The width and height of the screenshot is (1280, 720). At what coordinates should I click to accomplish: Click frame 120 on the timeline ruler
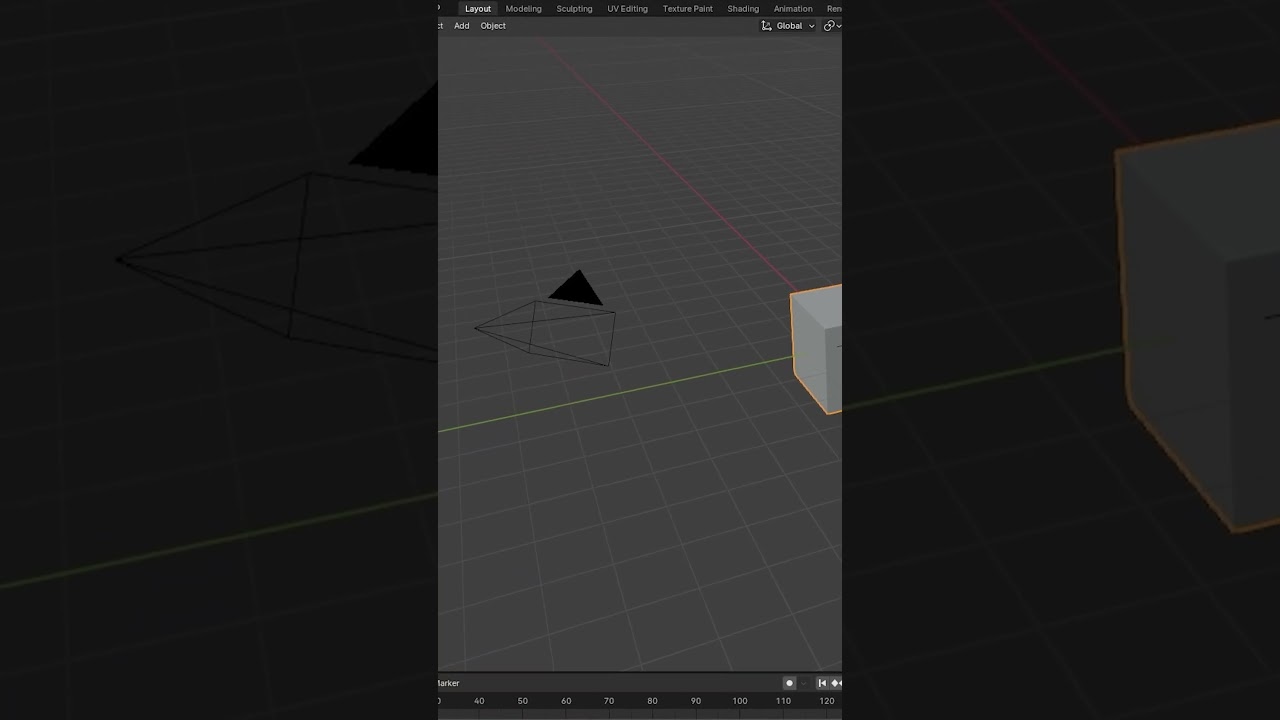pyautogui.click(x=827, y=701)
